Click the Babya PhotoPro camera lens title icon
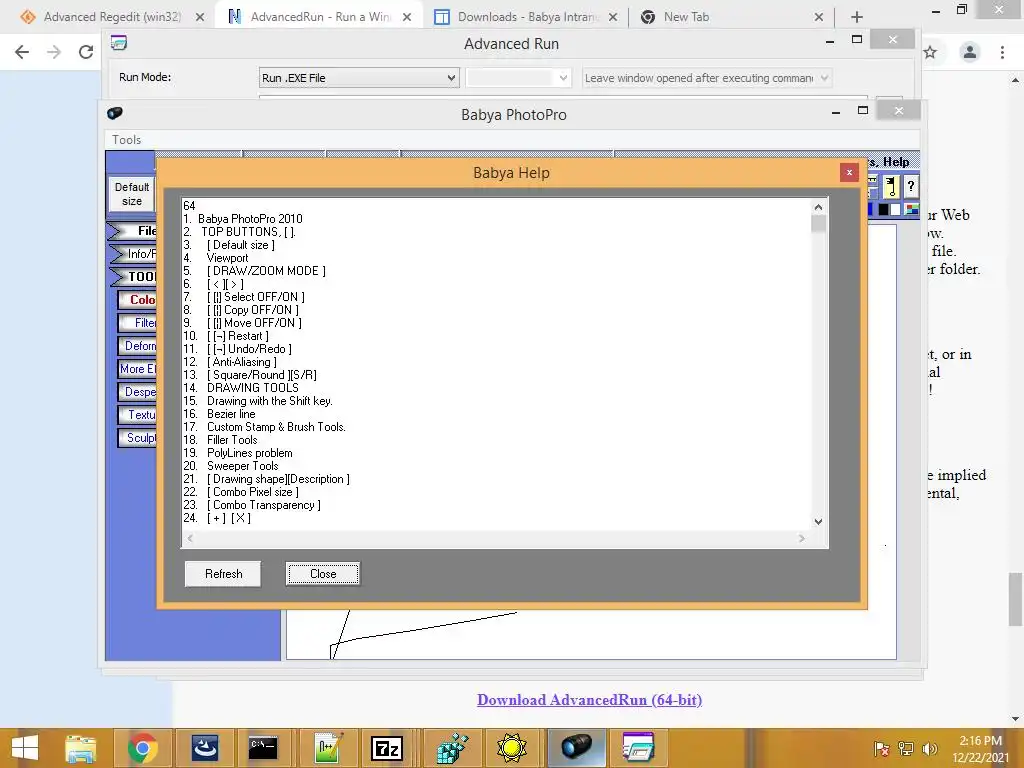This screenshot has height=768, width=1024. click(x=115, y=113)
